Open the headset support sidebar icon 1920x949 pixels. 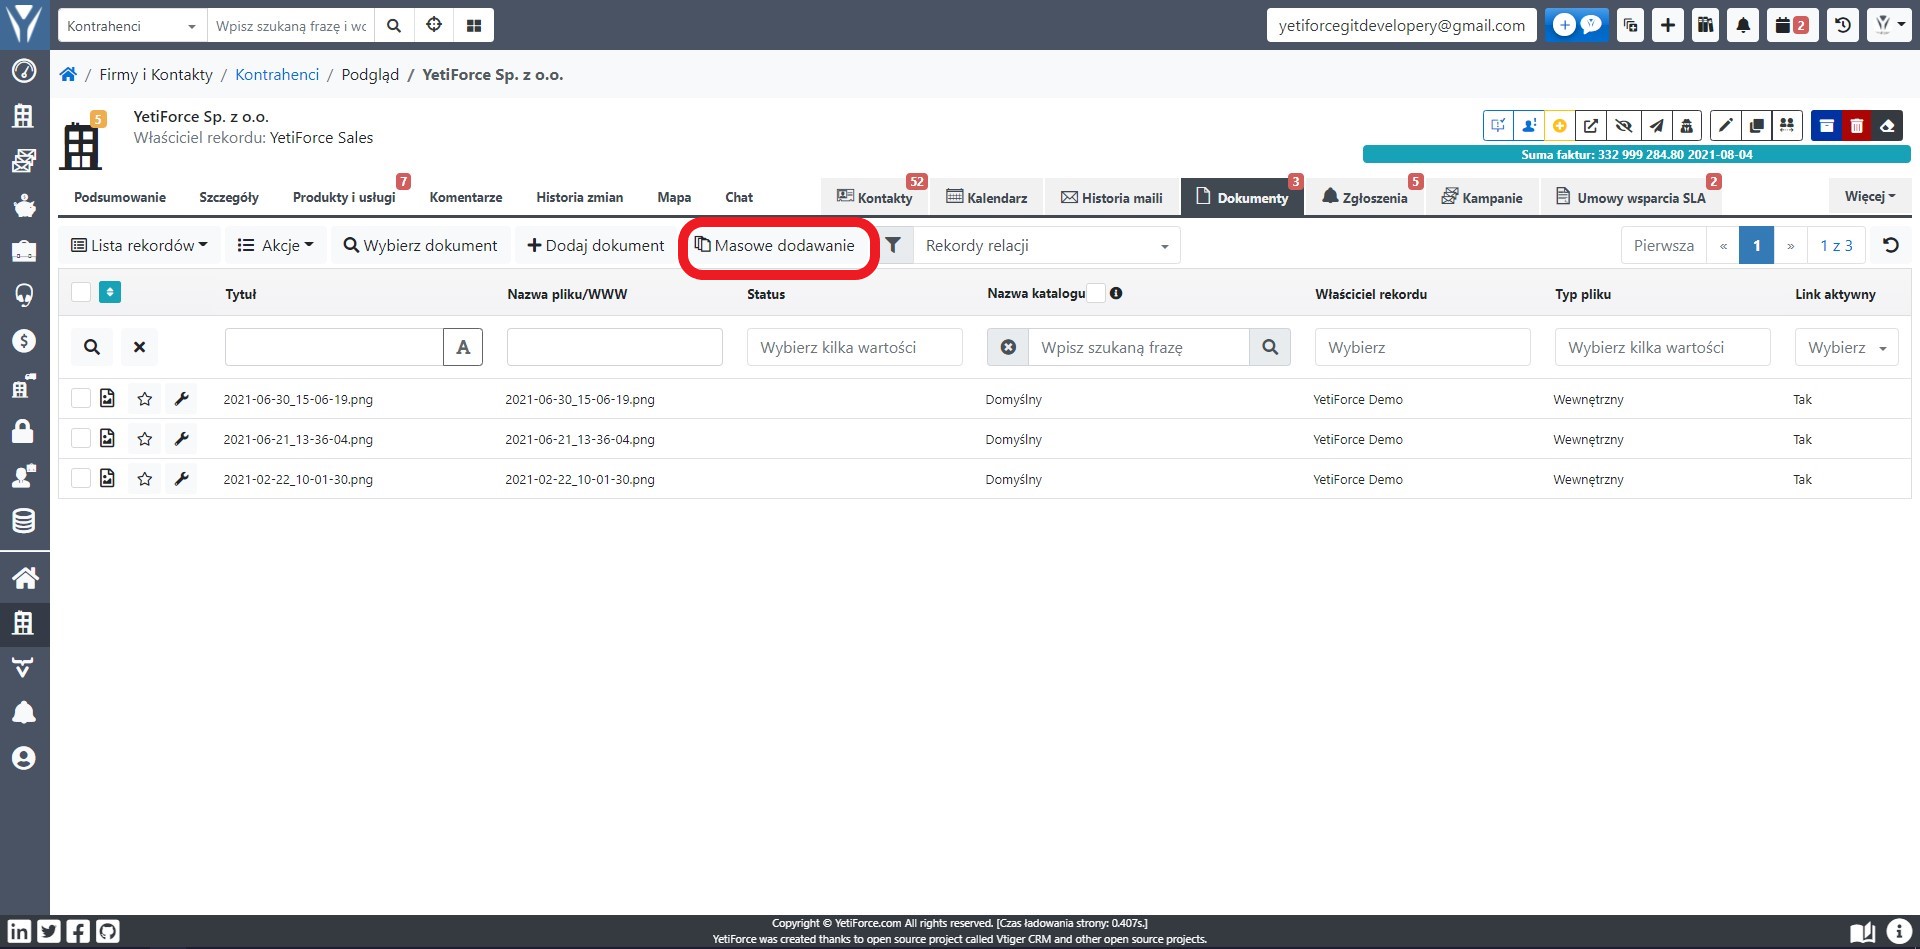24,295
